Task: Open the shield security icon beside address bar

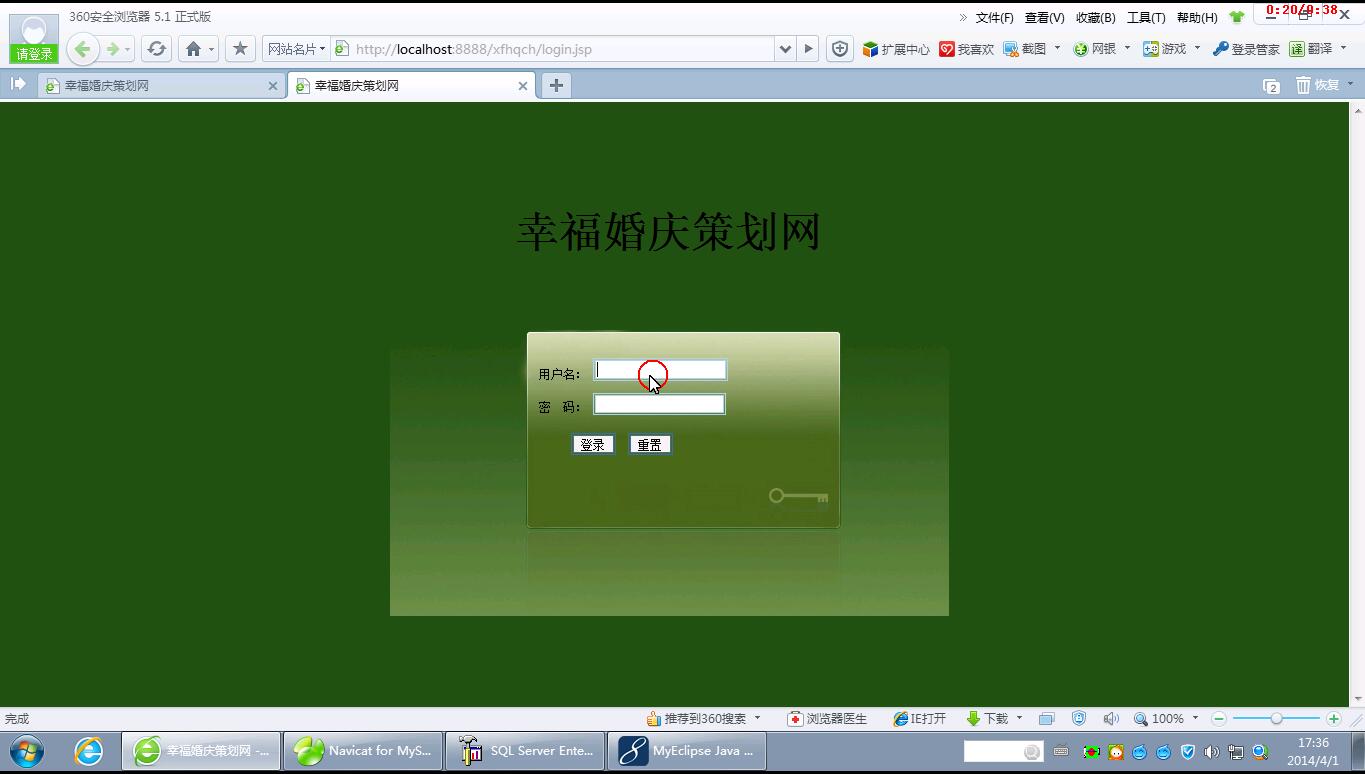Action: click(x=840, y=49)
